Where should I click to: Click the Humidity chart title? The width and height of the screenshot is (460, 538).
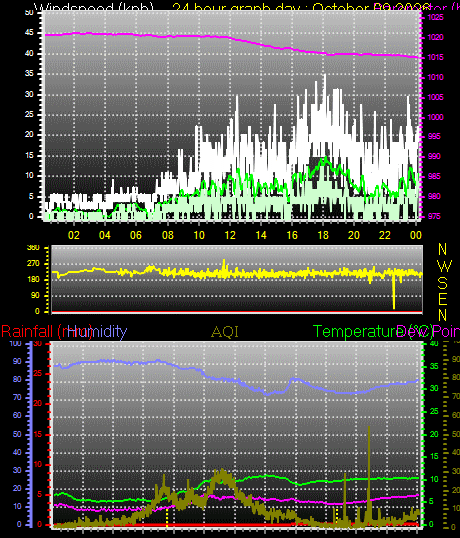click(x=97, y=331)
